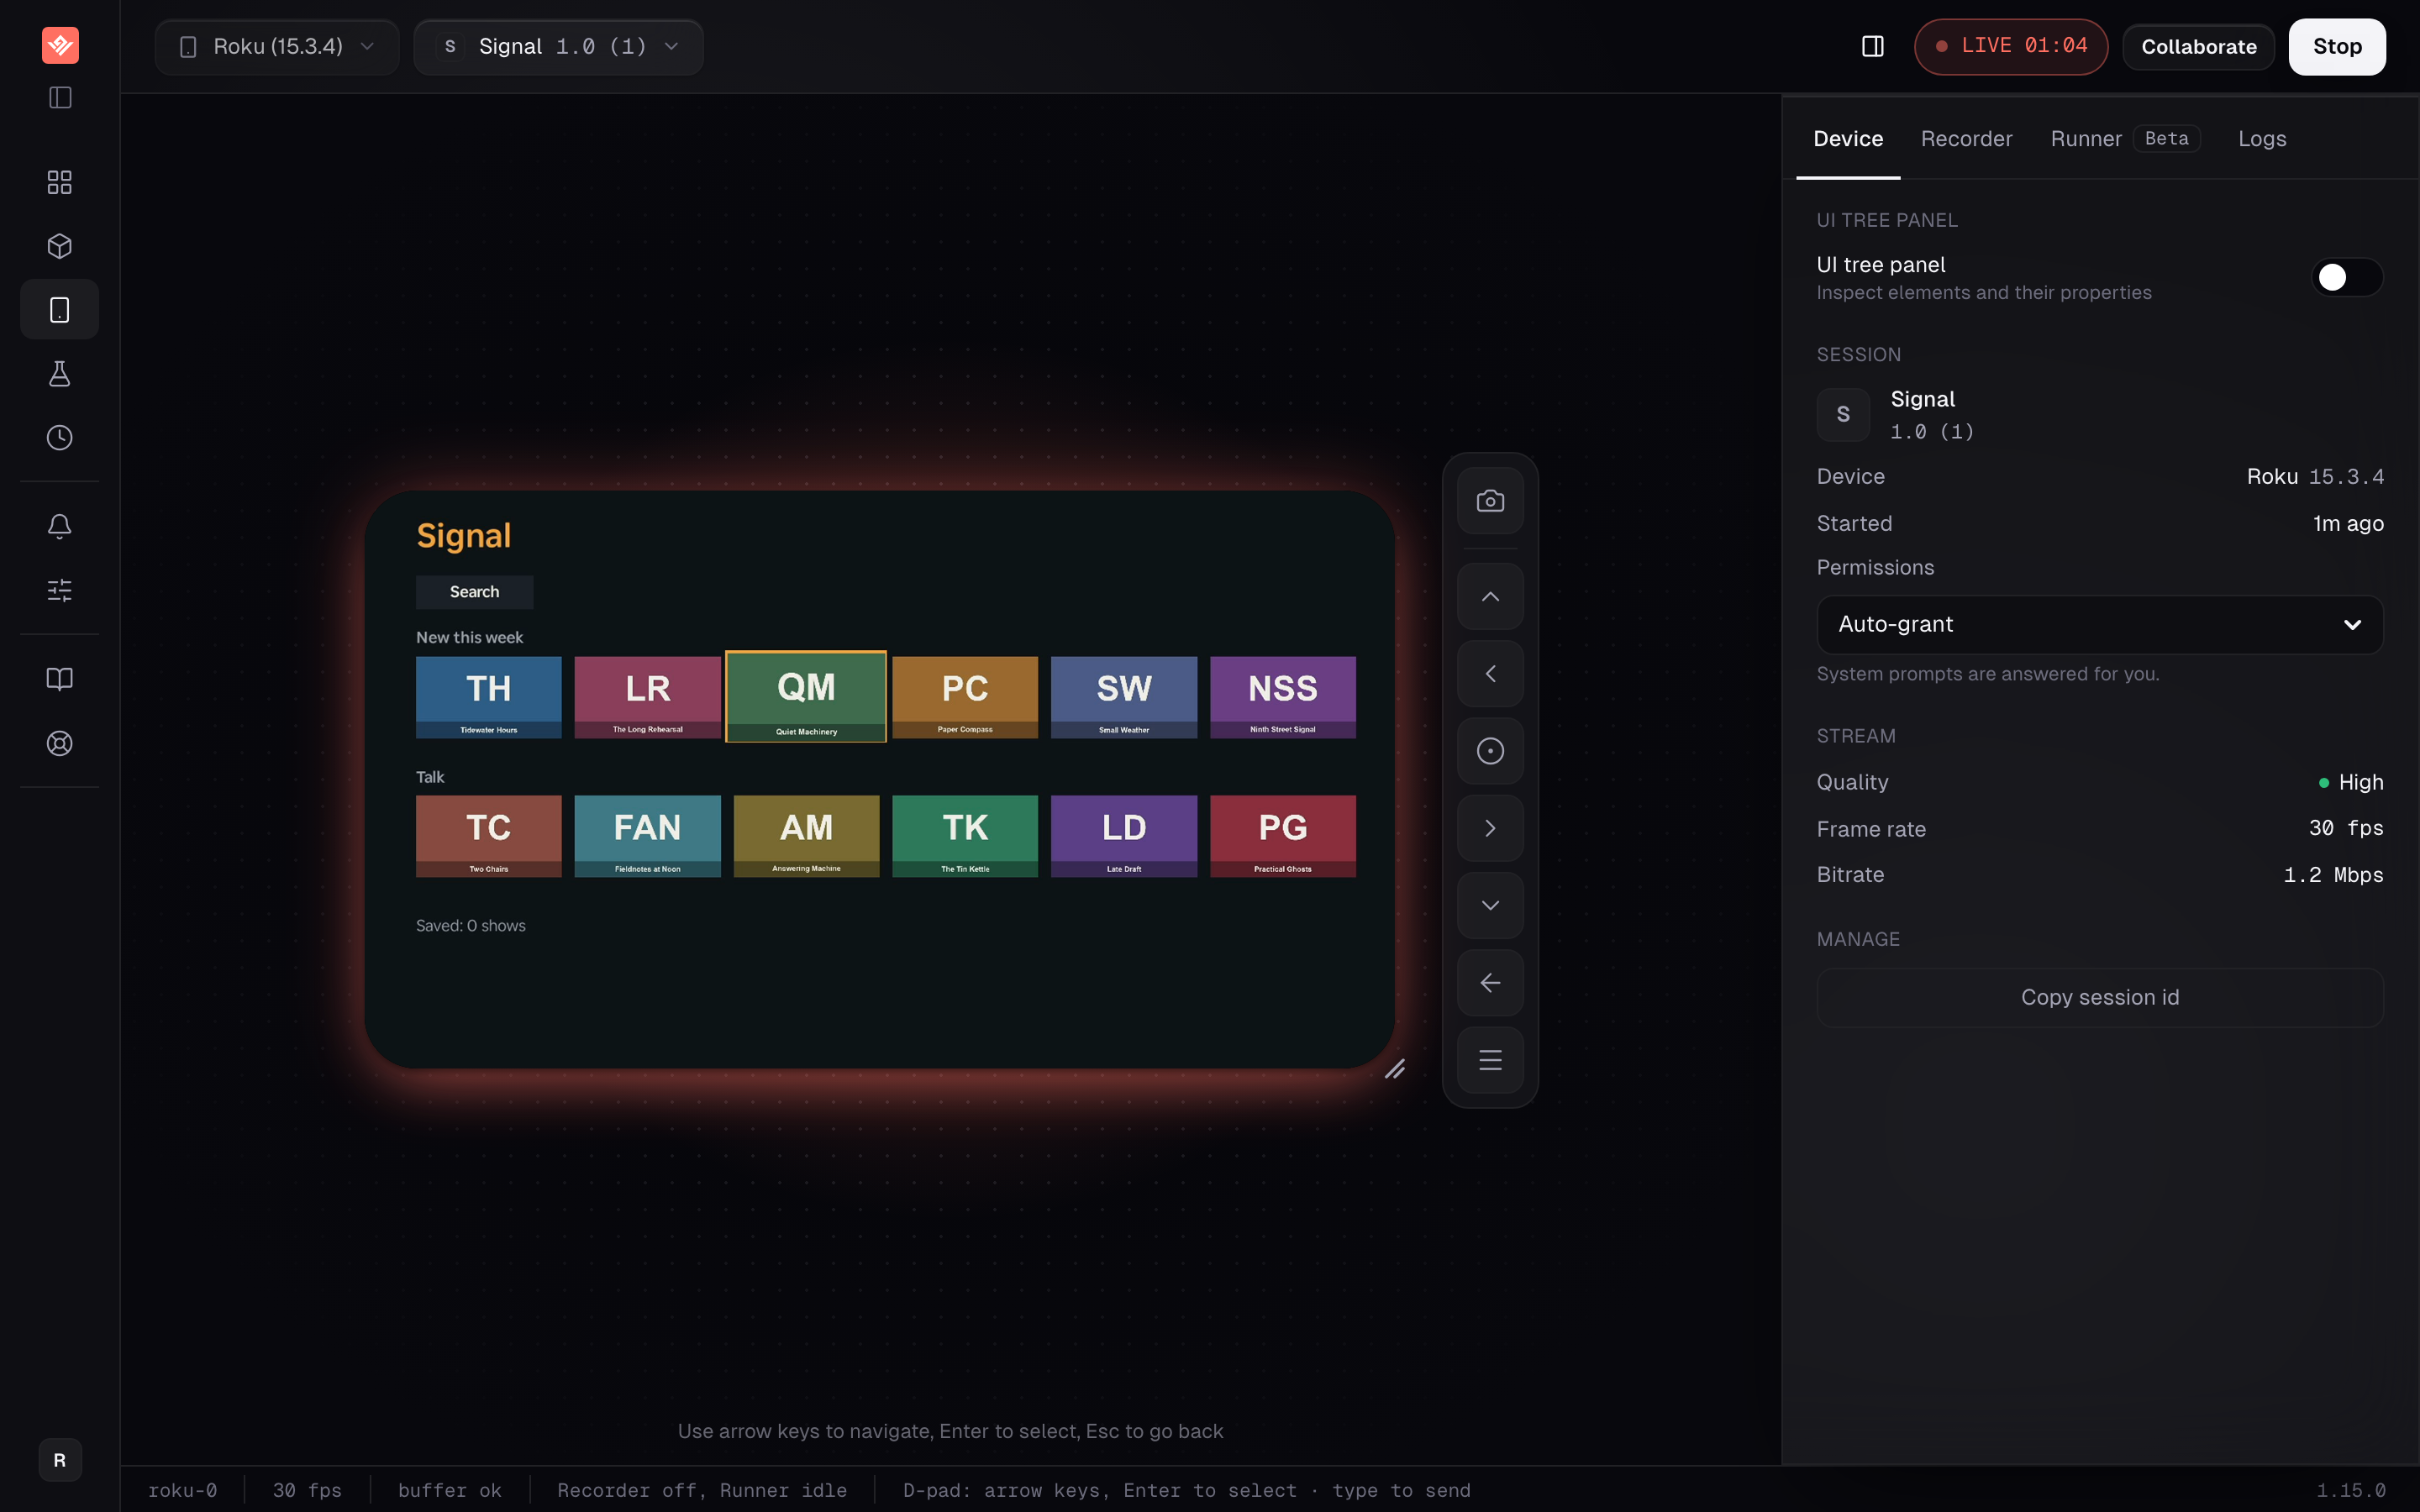Click the 'Talk' row heading
Screen dimensions: 2420x1512
430,777
